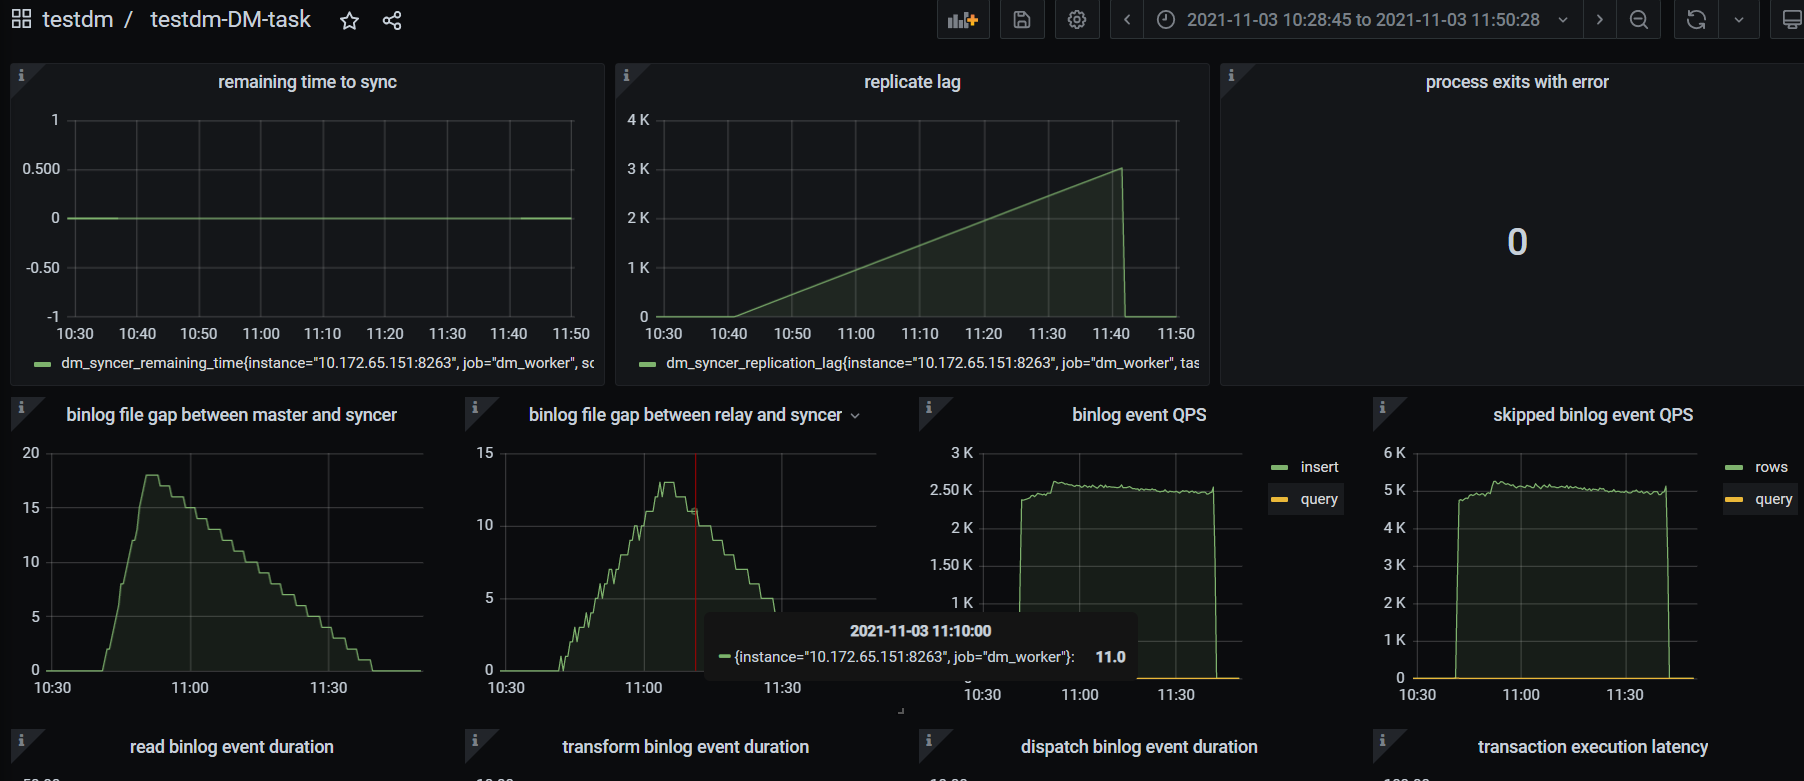Toggle the insert series in binlog event QPS
Viewport: 1804px width, 781px height.
tap(1318, 467)
